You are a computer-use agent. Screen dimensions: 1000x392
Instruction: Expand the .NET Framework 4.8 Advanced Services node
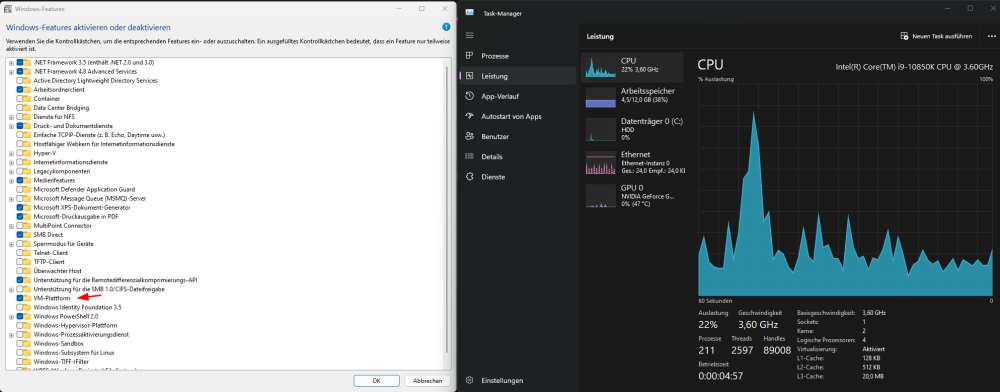pyautogui.click(x=11, y=71)
